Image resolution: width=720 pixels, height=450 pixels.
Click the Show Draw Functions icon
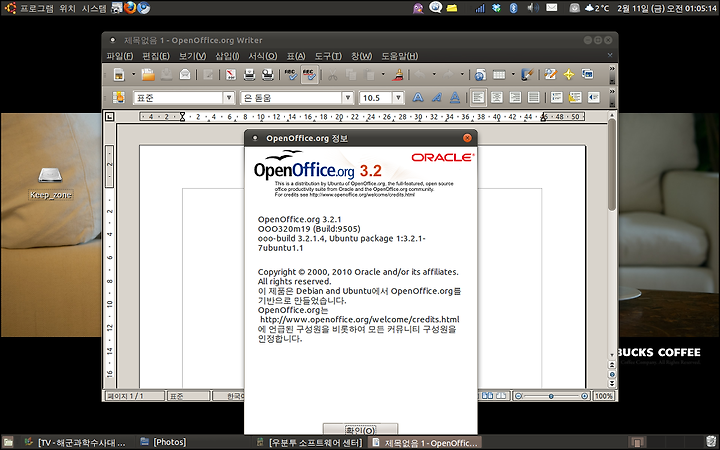527,74
